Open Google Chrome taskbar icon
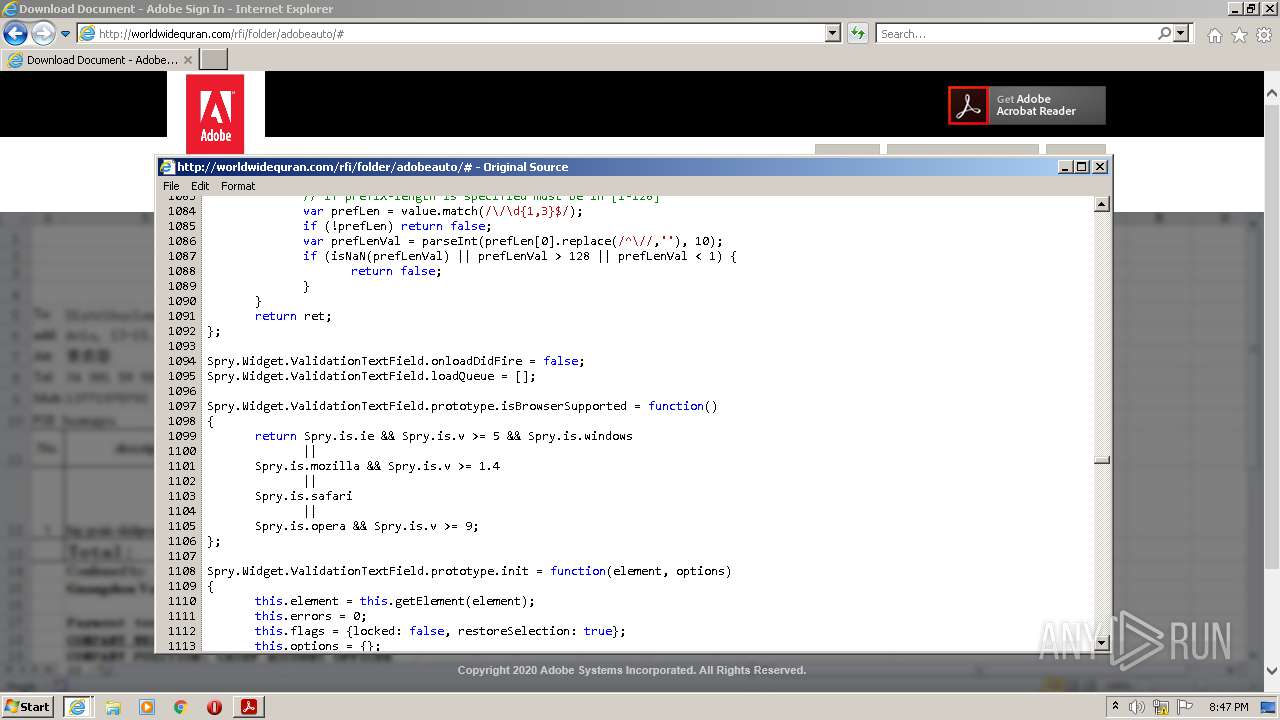Screen dimensions: 1280x720 click(x=181, y=707)
